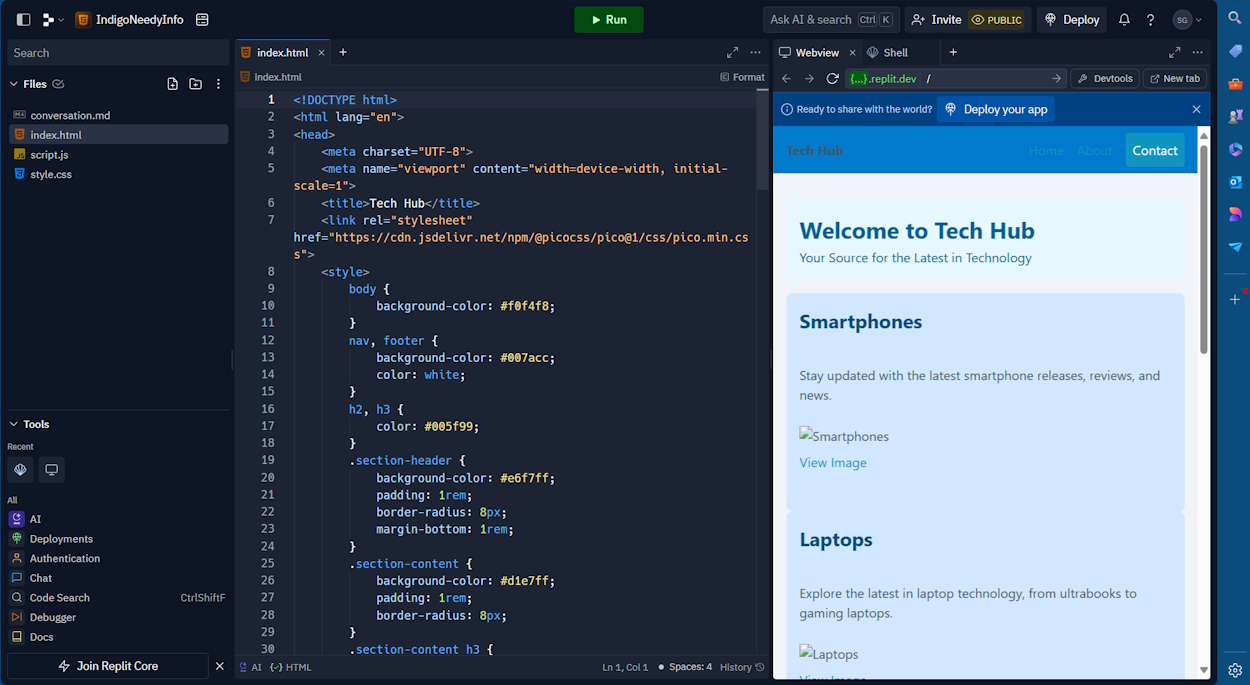This screenshot has height=685, width=1250.
Task: Open the help question mark icon
Action: 1150,20
